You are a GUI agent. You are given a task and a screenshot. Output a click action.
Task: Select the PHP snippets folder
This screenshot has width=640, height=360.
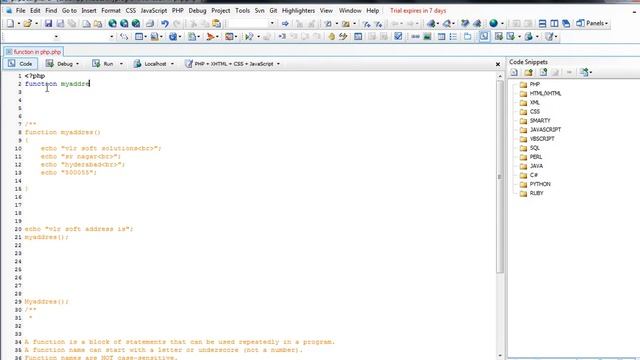pyautogui.click(x=530, y=84)
